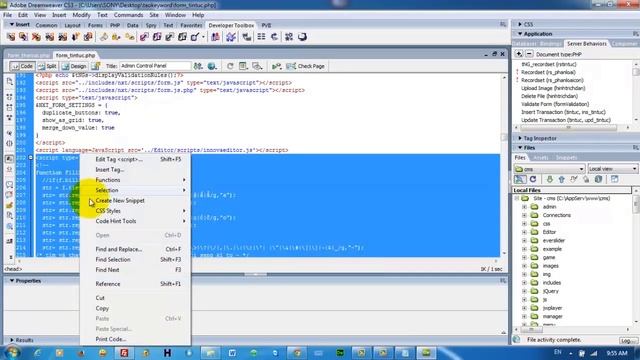Choose Edit Tag <script> option

pyautogui.click(x=119, y=159)
